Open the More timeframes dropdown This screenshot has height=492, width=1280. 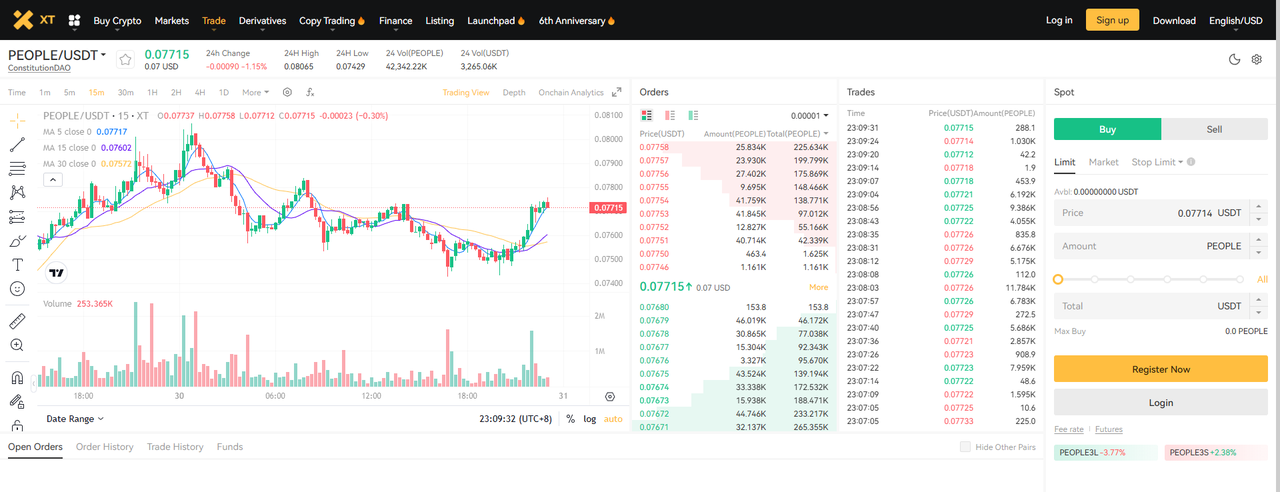pos(255,92)
